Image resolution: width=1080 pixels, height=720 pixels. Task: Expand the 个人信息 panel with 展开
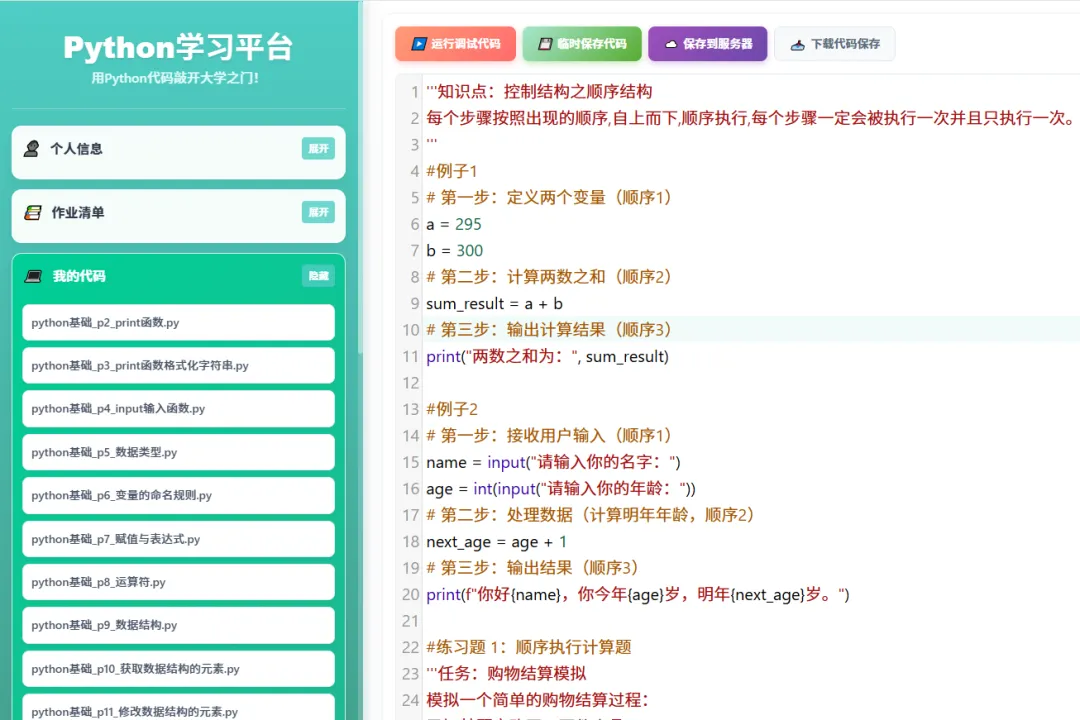(x=318, y=149)
